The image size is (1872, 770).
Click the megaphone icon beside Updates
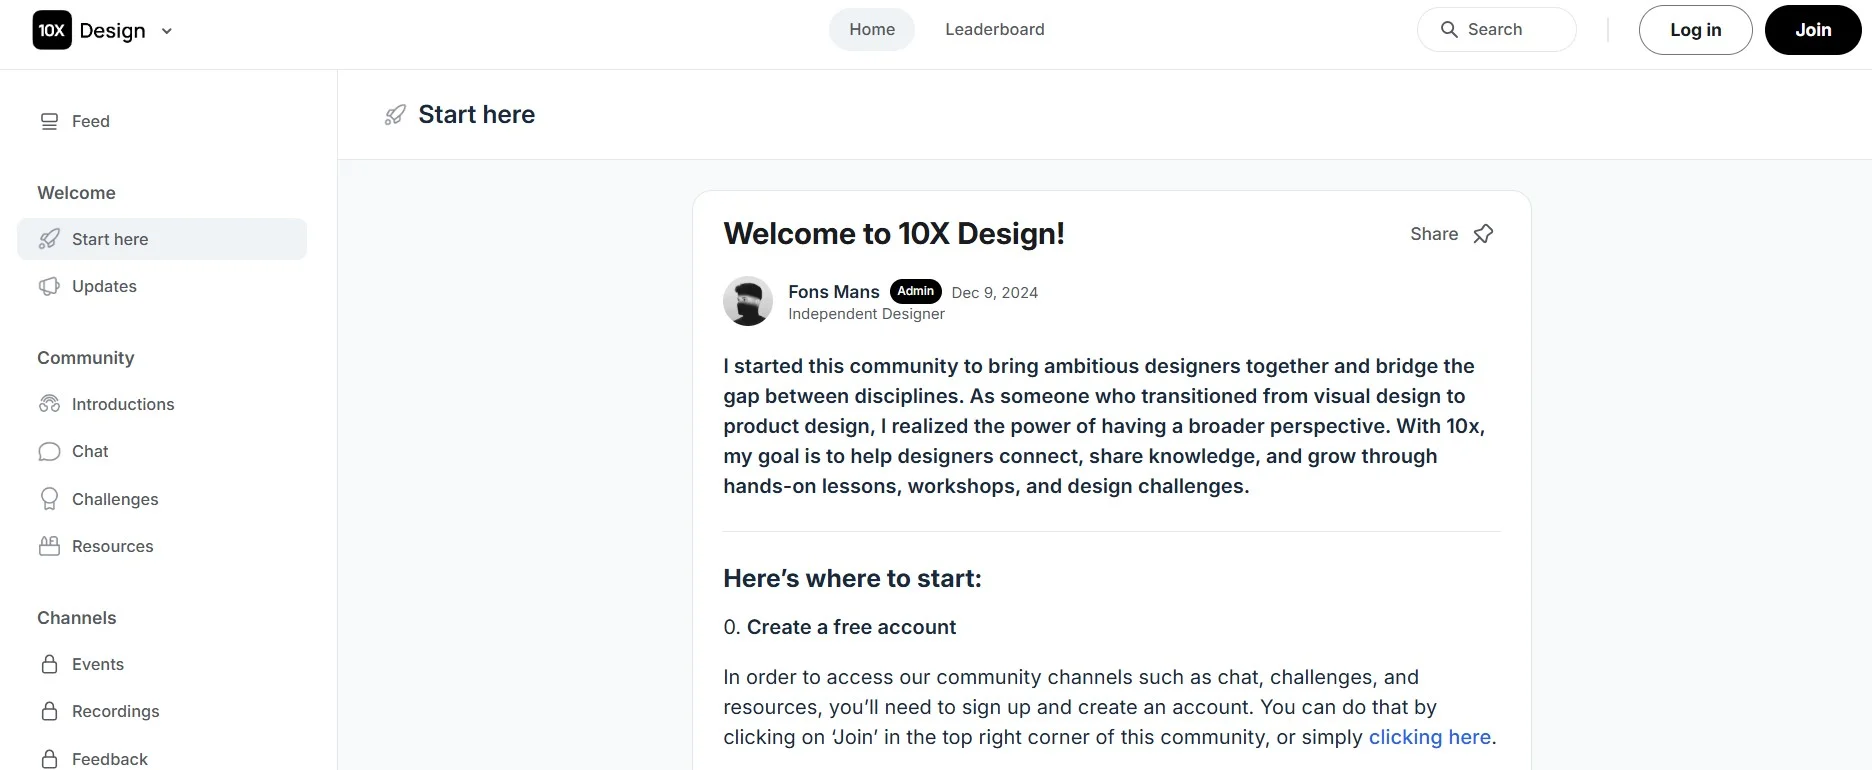(x=49, y=286)
